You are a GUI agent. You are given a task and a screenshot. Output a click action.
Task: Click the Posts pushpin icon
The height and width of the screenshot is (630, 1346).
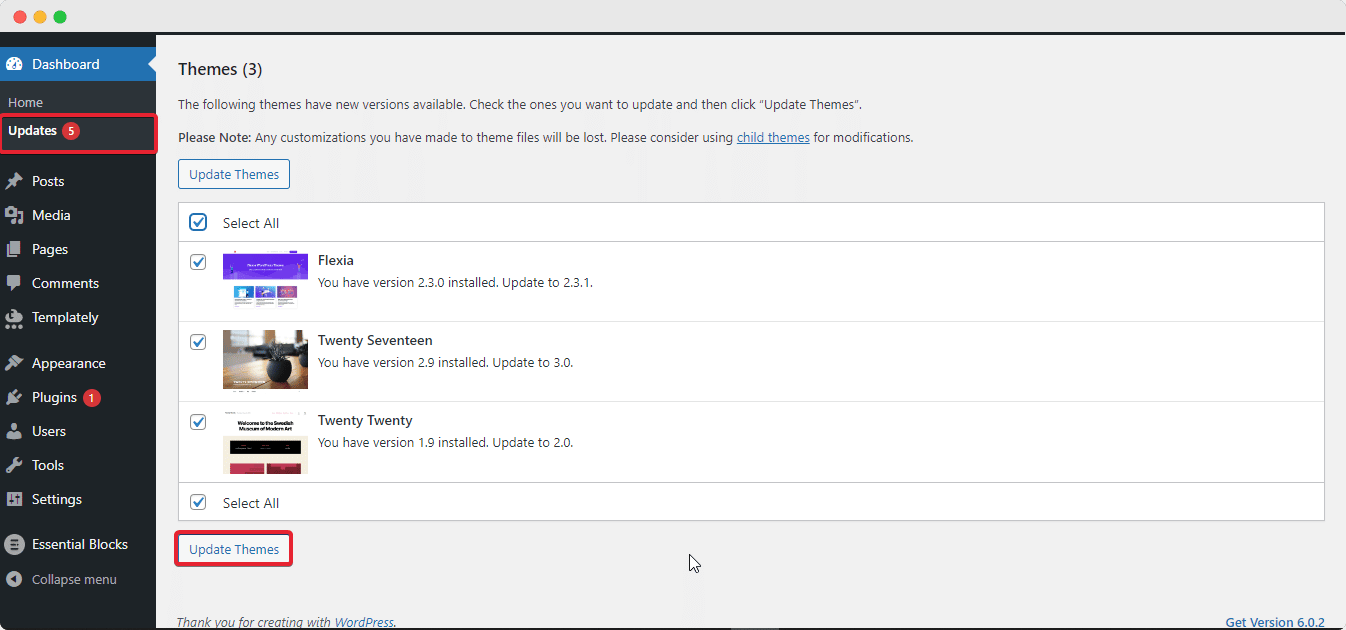coord(14,181)
